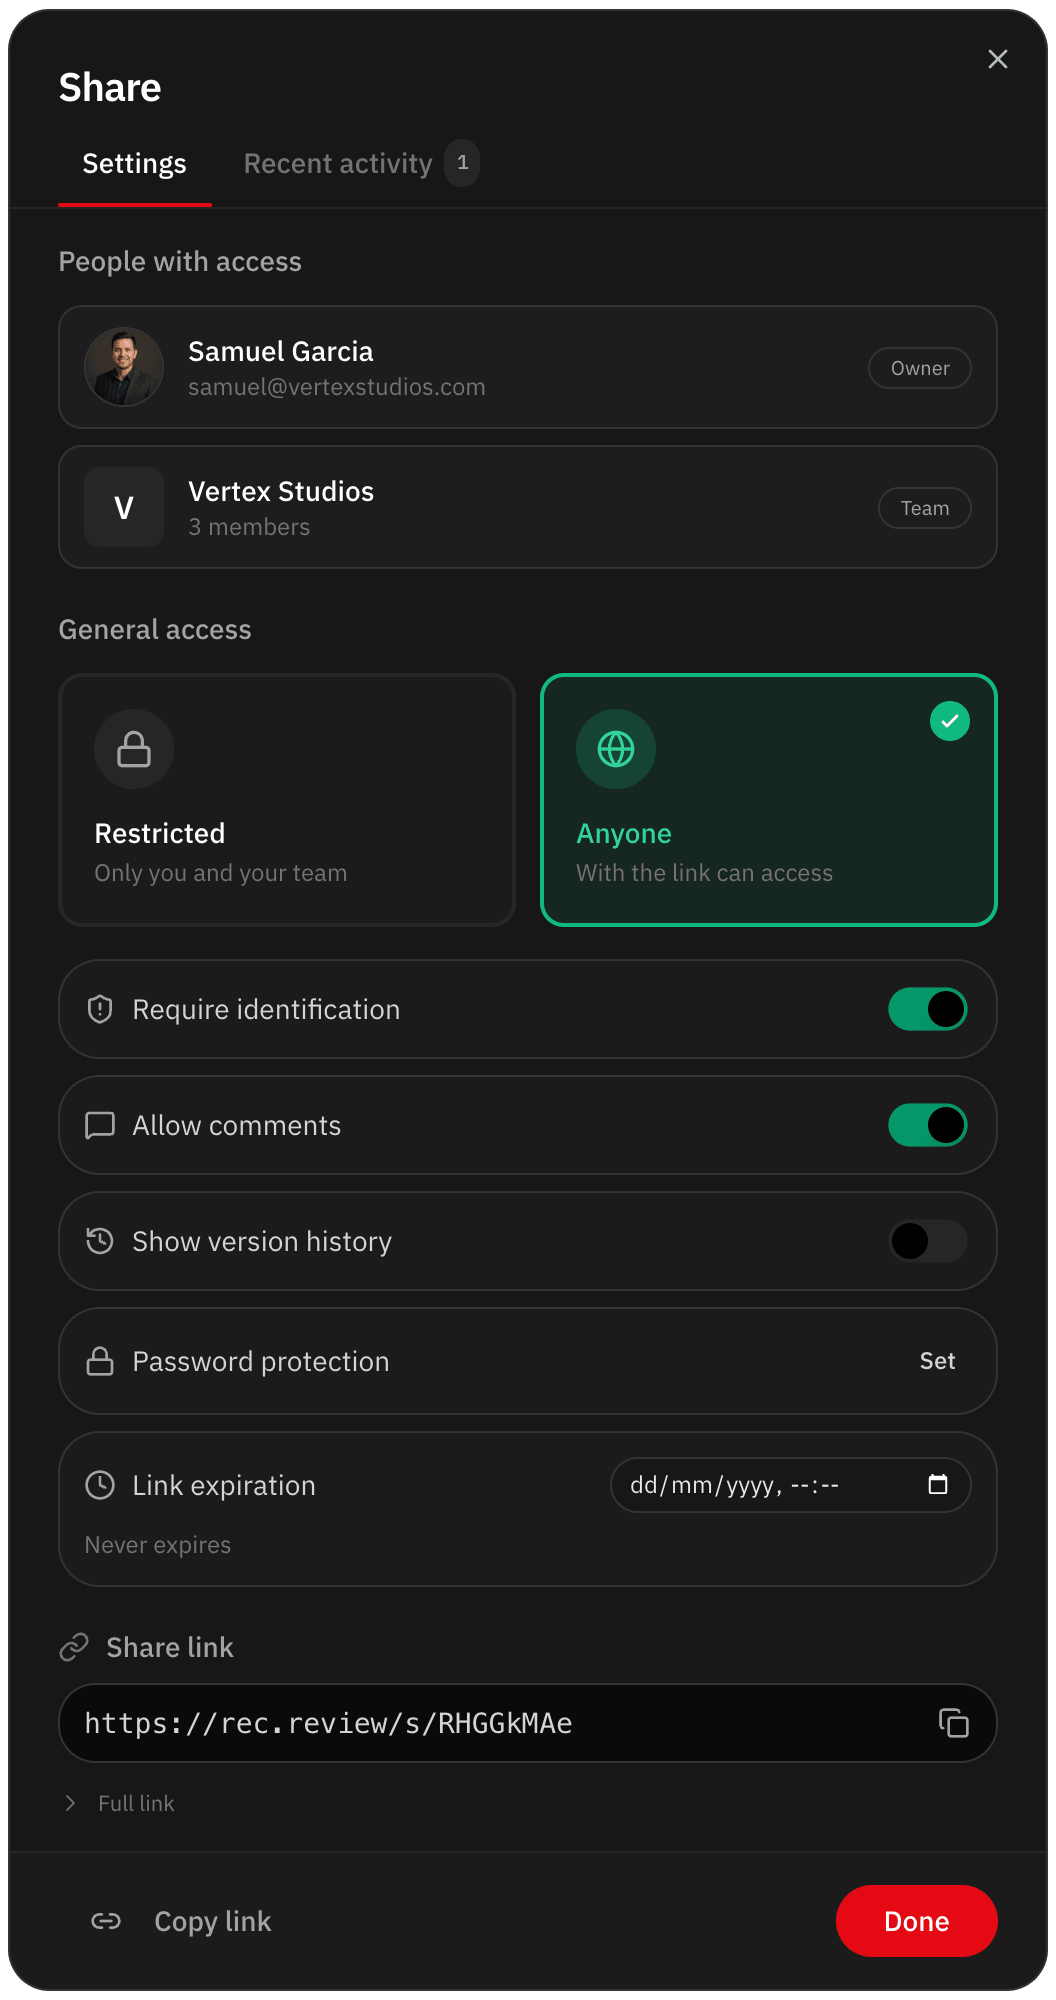Click the Recent activity count badge
The height and width of the screenshot is (2000, 1056).
462,163
